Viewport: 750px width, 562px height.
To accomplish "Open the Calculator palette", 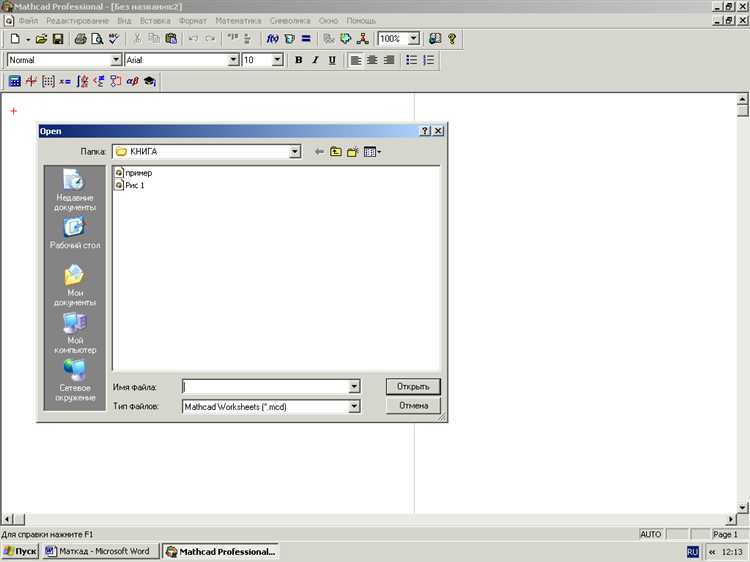I will 14,81.
